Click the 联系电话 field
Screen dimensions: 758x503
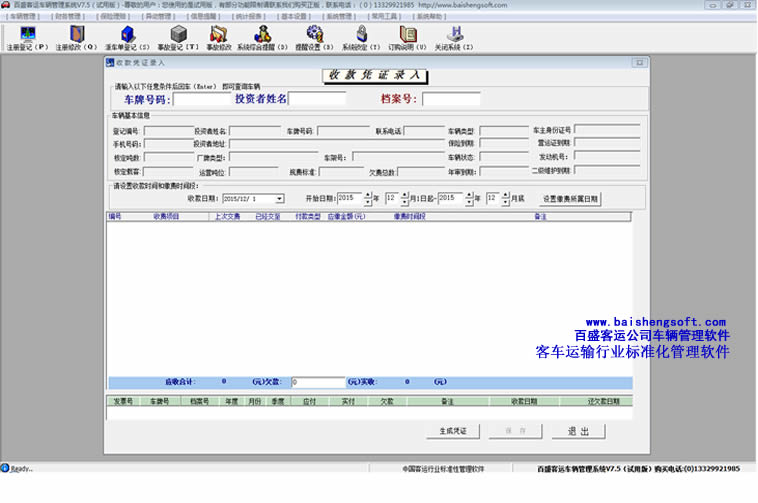[424, 131]
